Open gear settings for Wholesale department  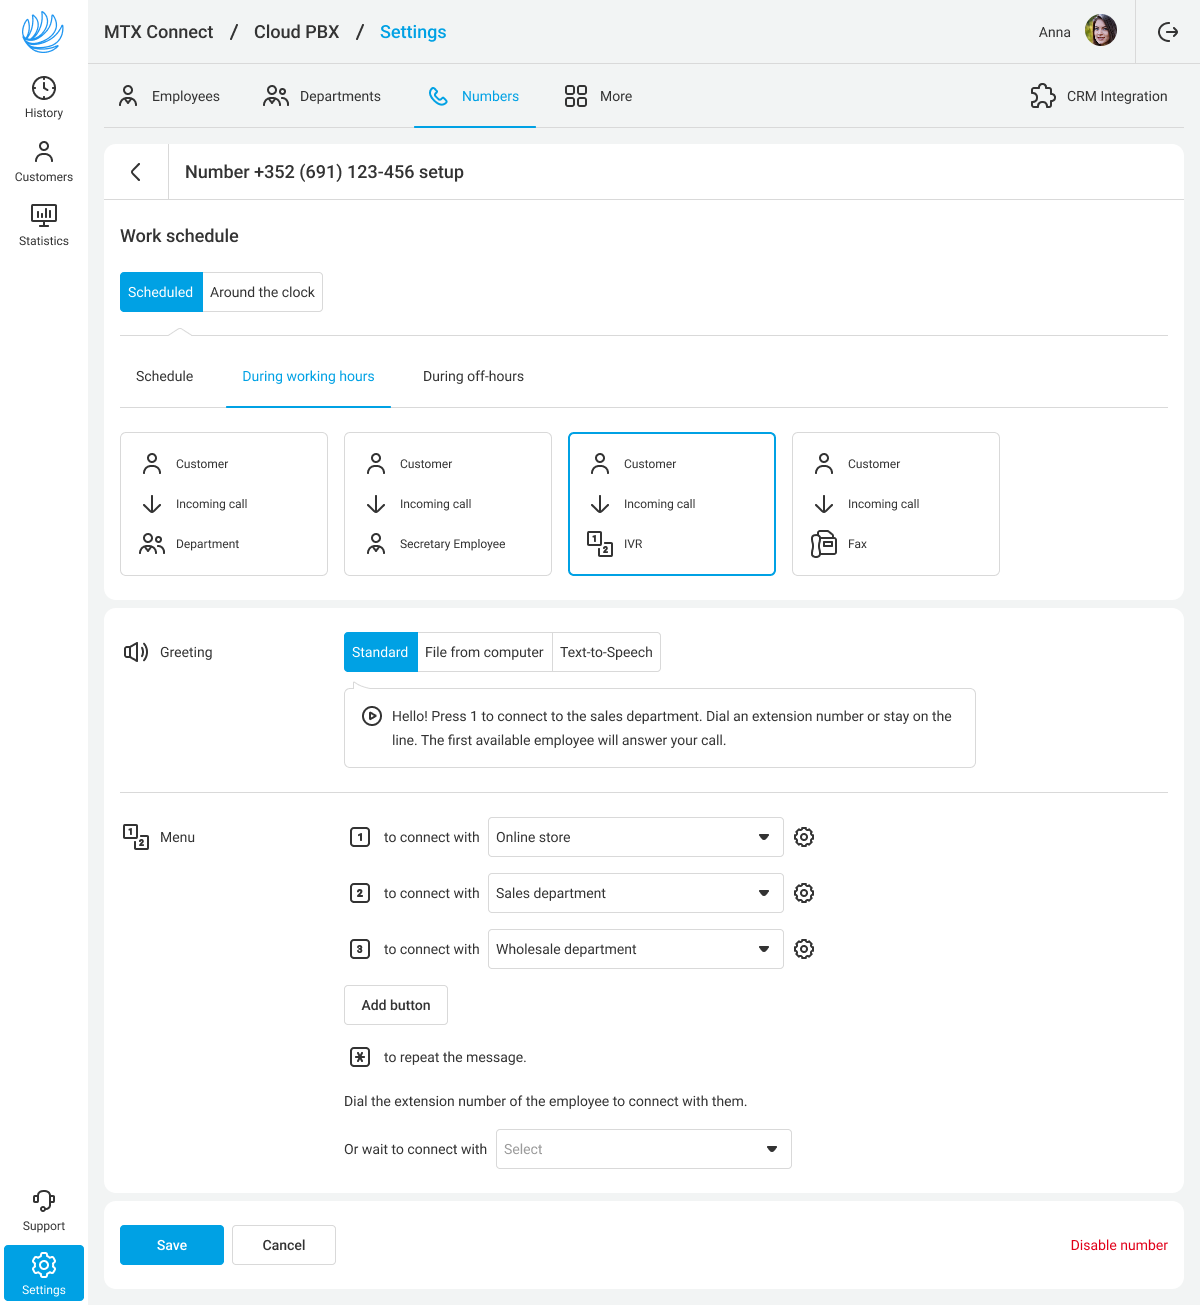pyautogui.click(x=804, y=949)
